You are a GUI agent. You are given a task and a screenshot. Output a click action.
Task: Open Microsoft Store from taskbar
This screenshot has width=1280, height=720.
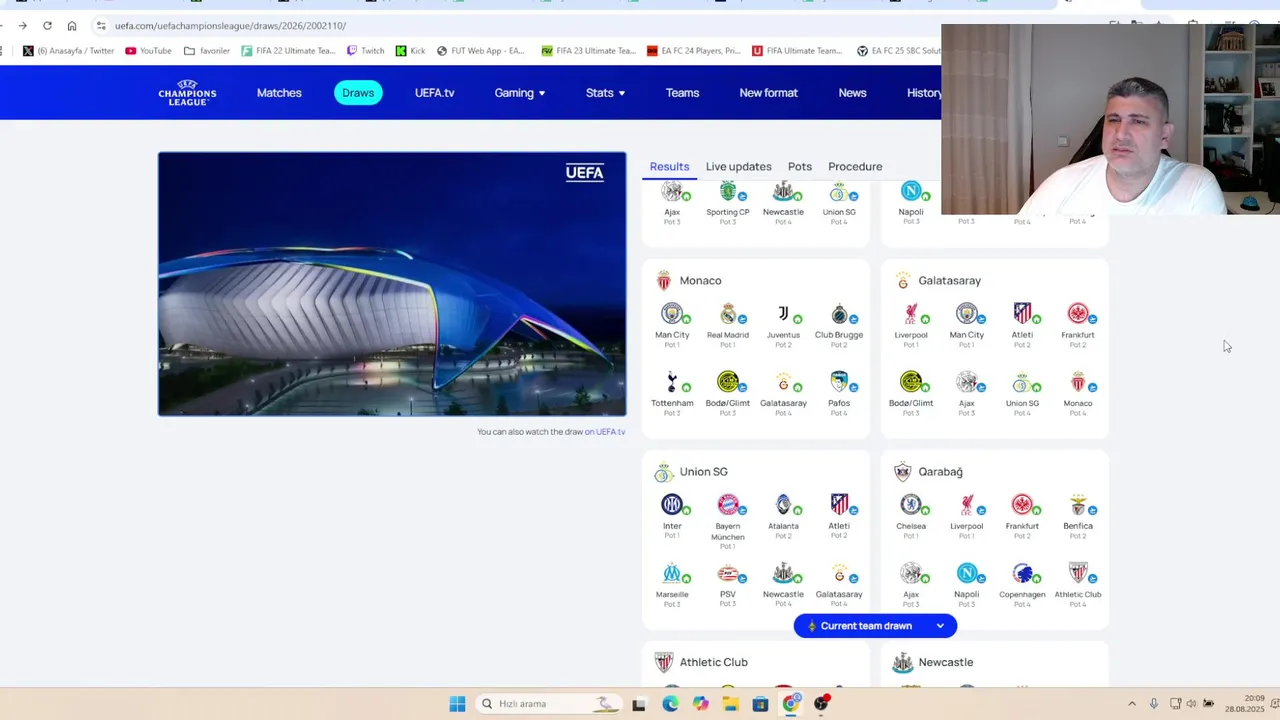click(760, 704)
